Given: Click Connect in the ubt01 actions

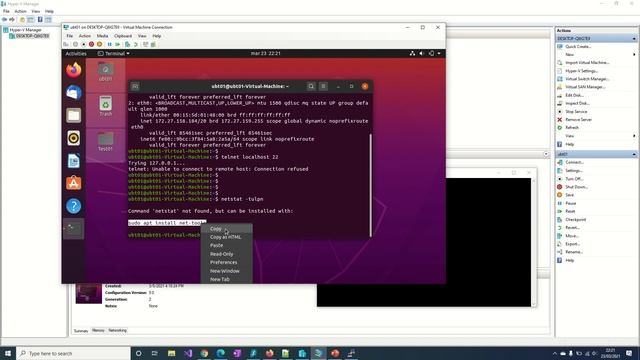Looking at the screenshot, I should pyautogui.click(x=574, y=162).
